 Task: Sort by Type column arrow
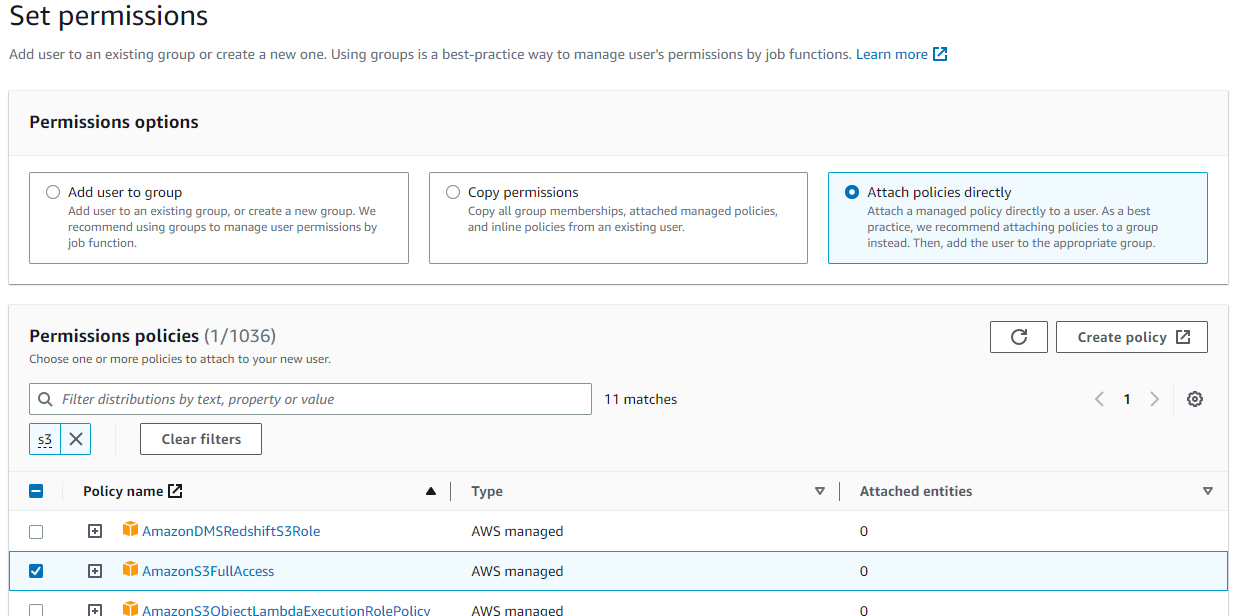(820, 491)
